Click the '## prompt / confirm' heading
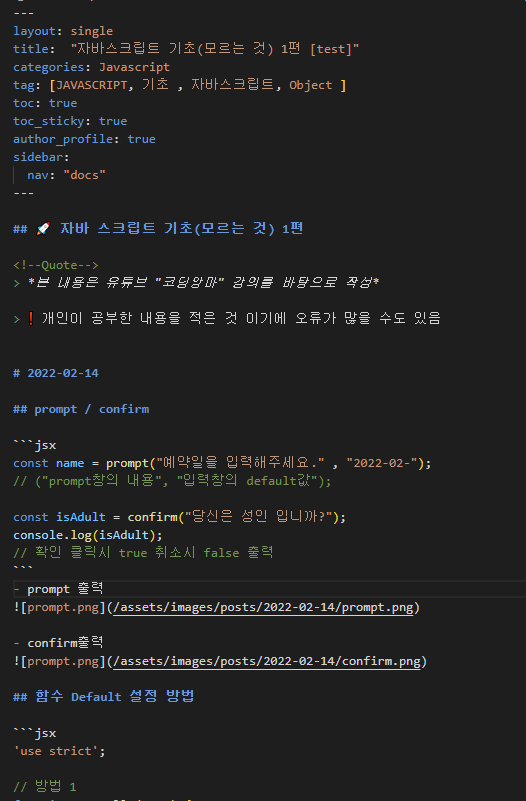526x801 pixels. [81, 409]
